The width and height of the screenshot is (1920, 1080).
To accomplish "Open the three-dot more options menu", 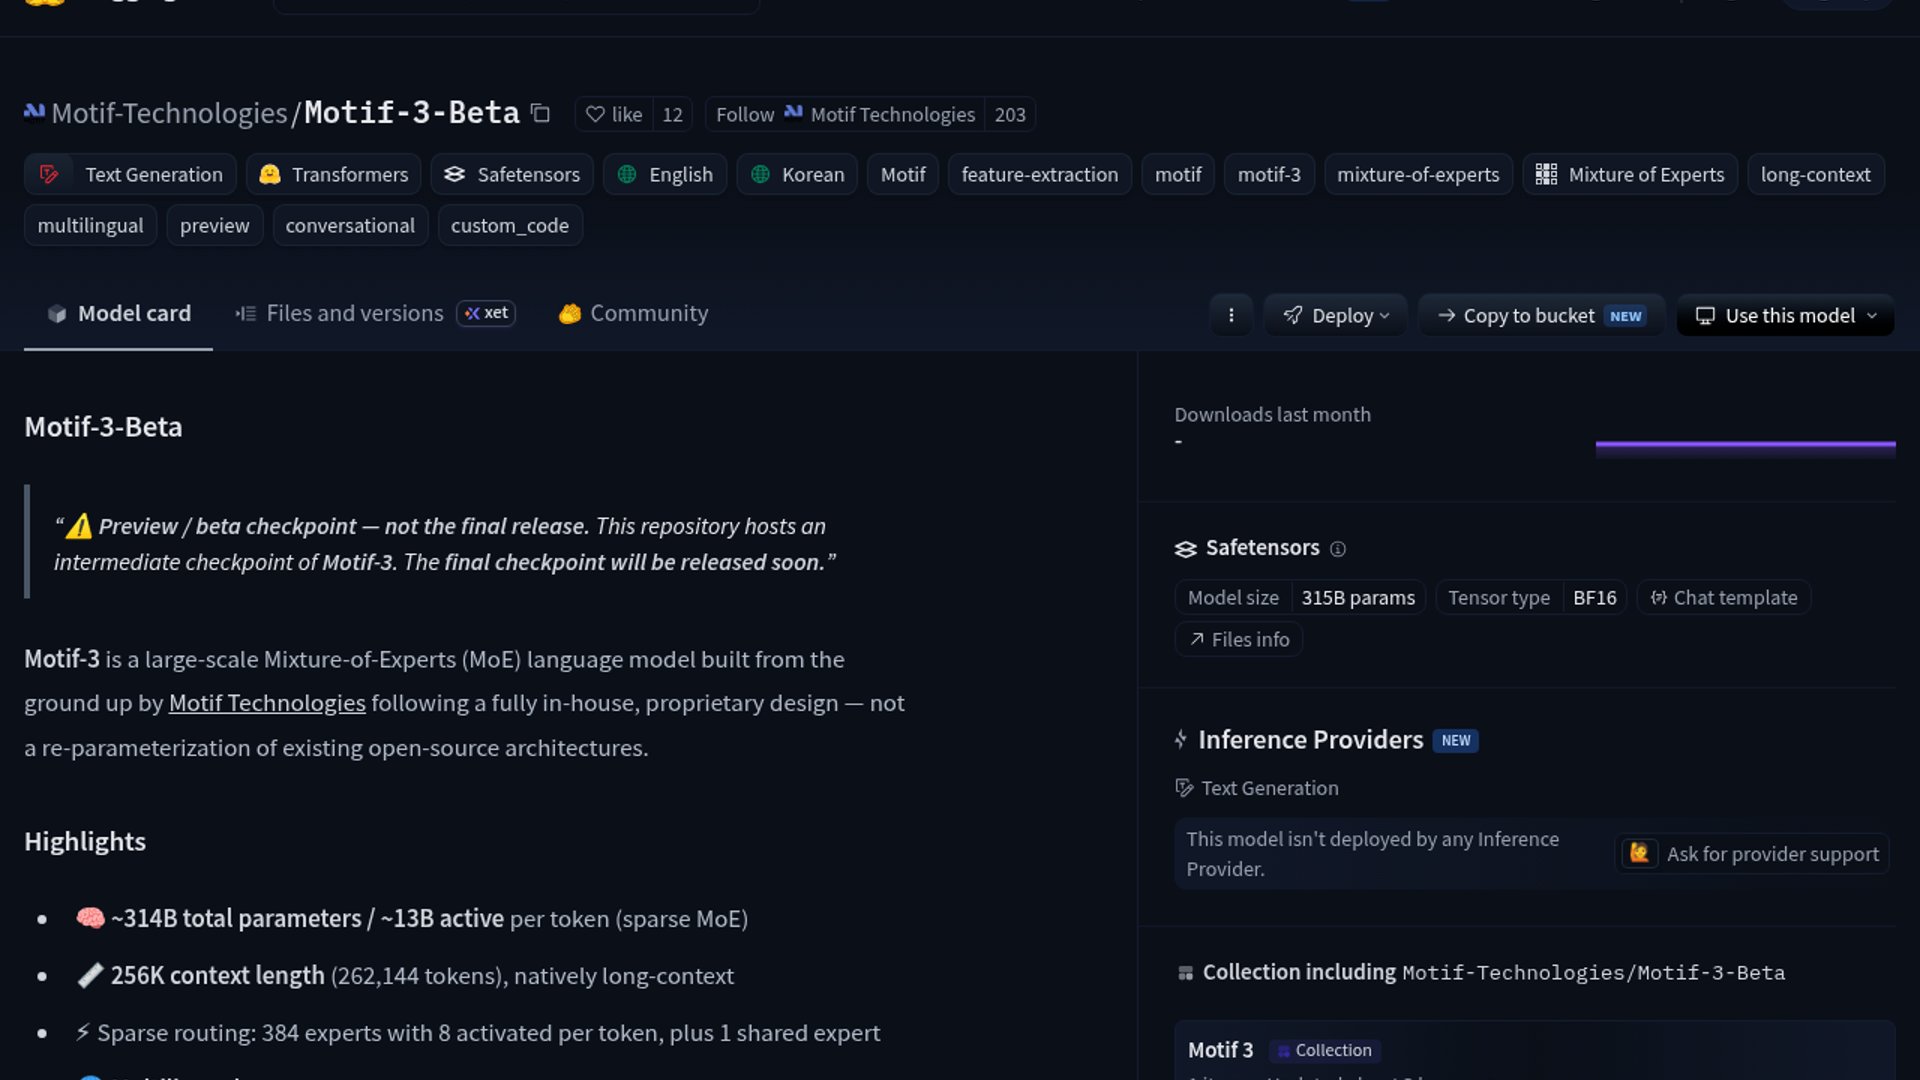I will point(1231,315).
